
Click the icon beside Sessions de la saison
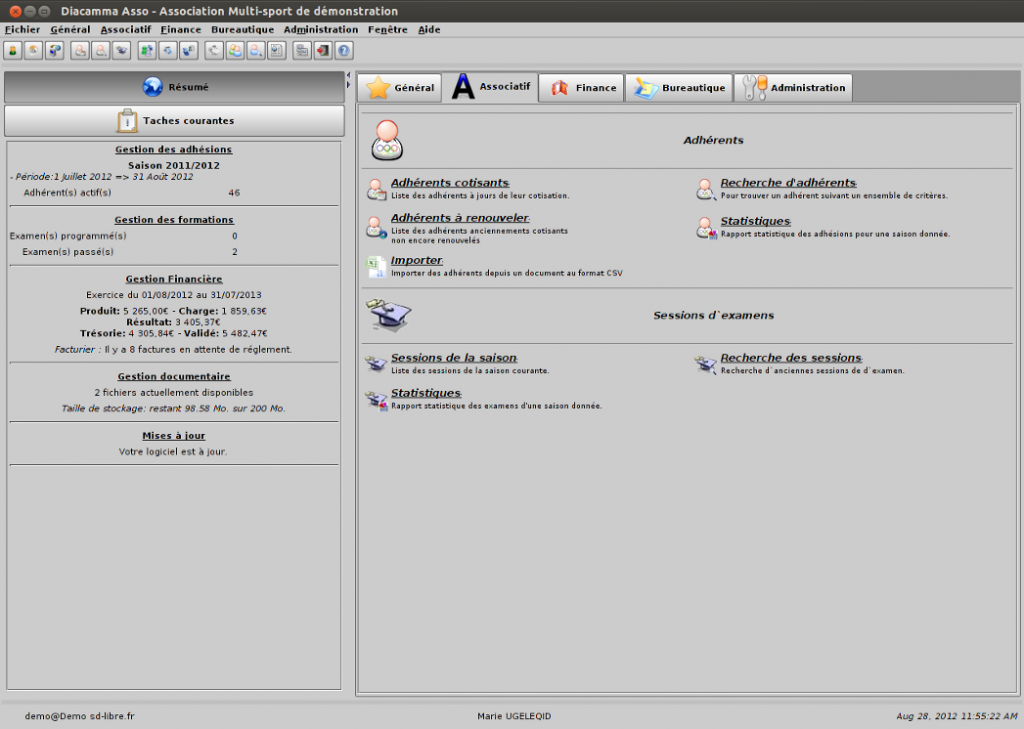click(376, 364)
